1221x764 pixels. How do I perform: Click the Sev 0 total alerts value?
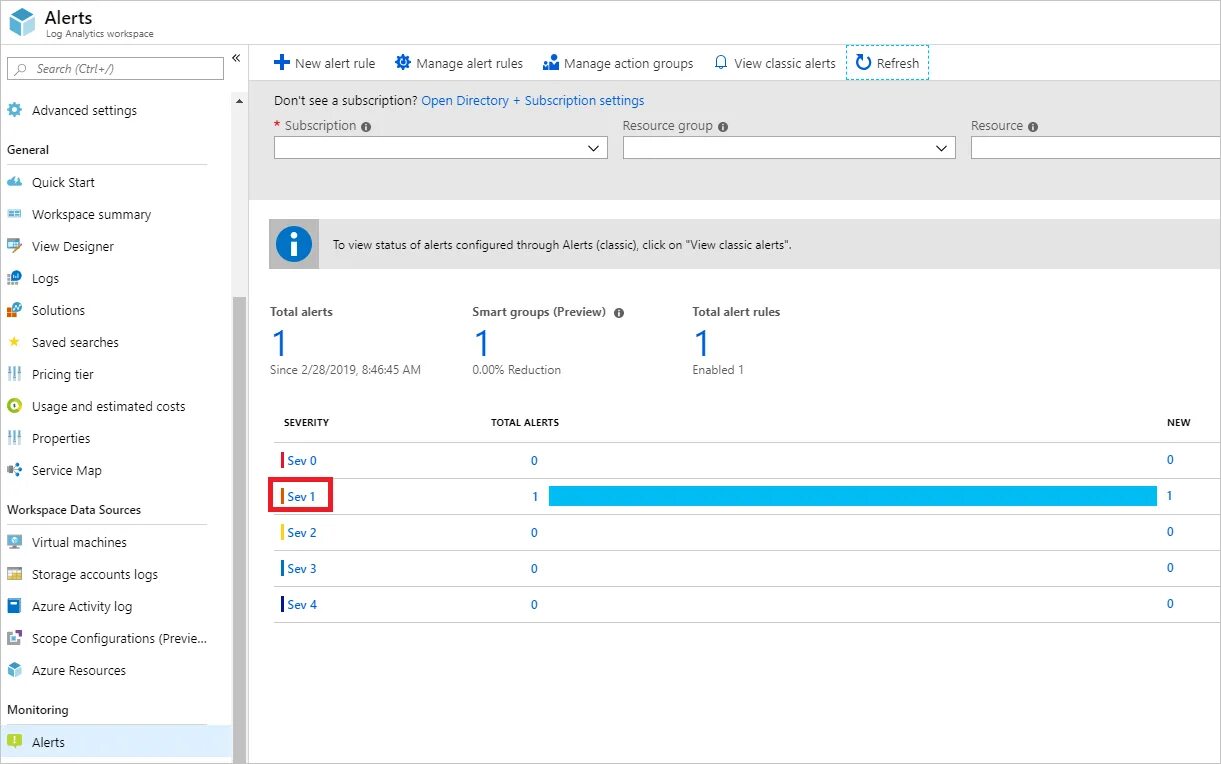534,460
